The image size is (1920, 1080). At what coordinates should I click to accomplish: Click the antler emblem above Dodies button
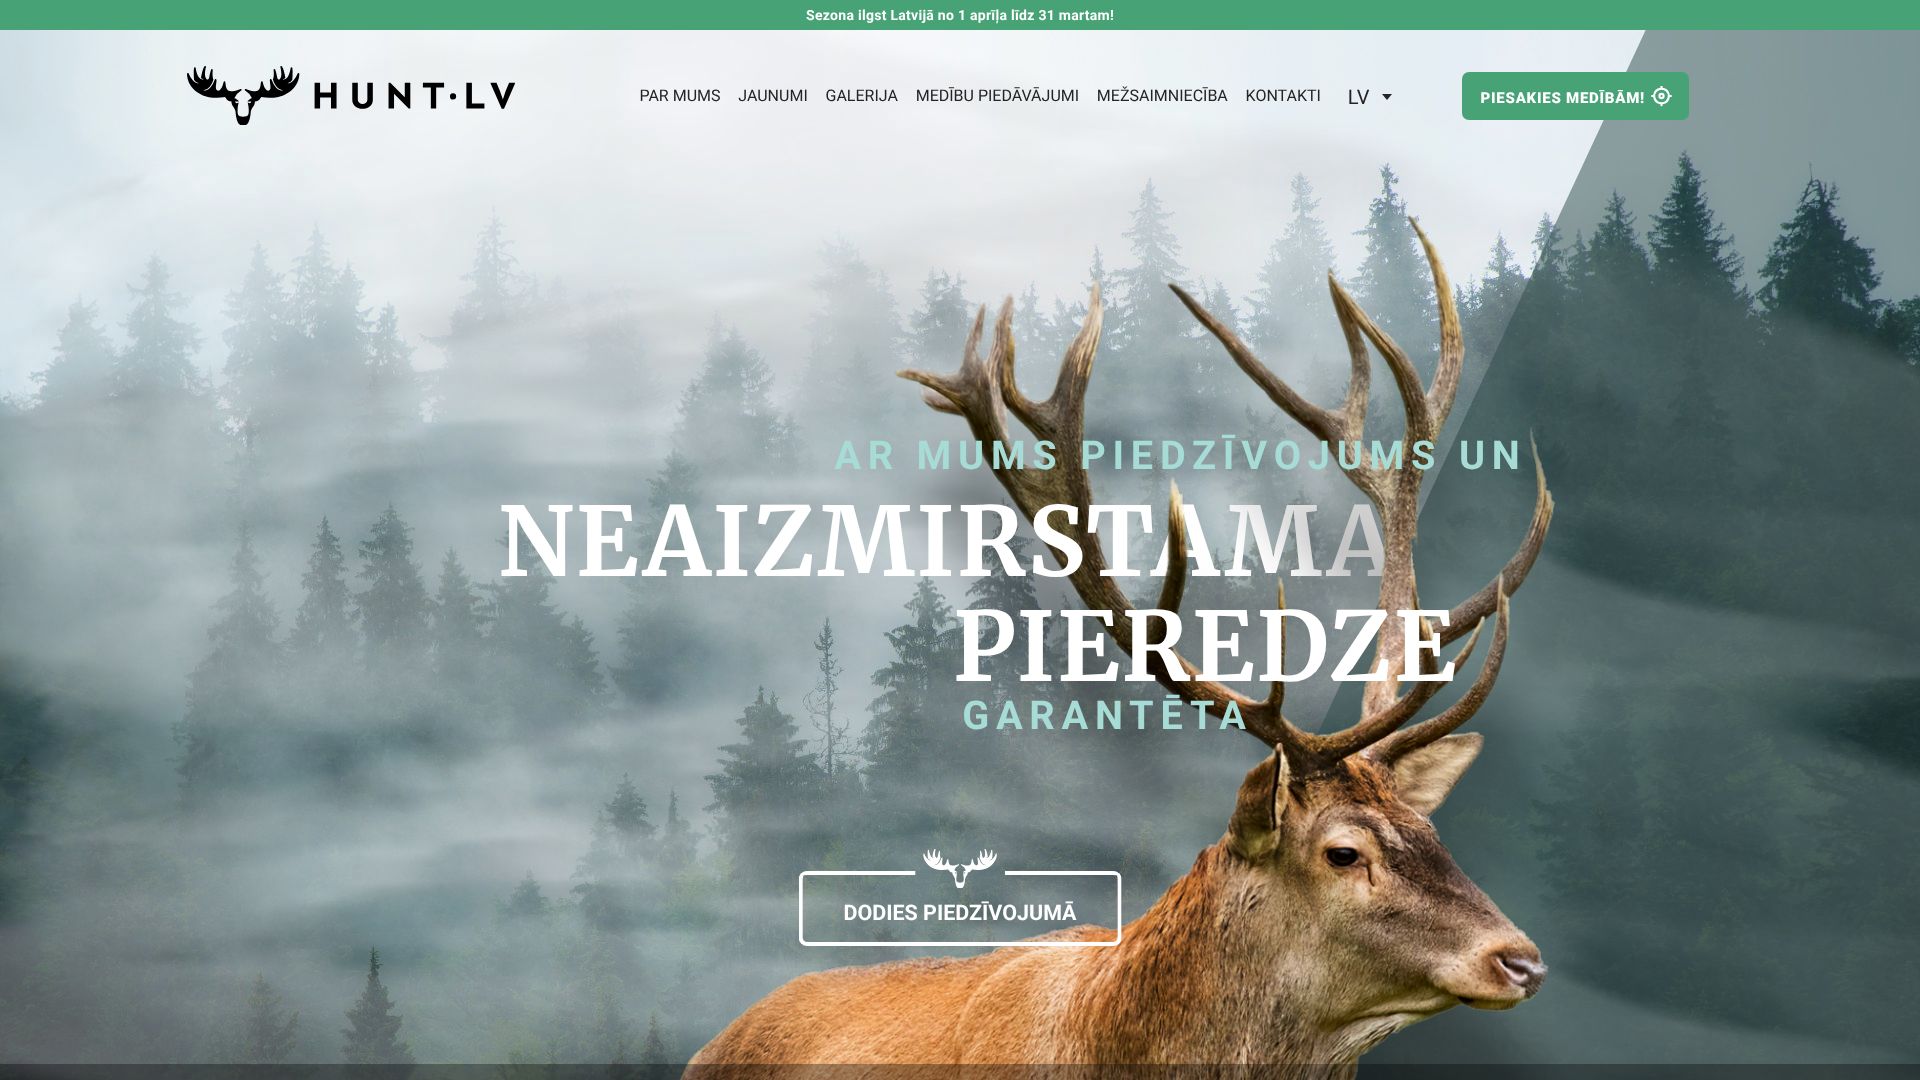pyautogui.click(x=960, y=867)
